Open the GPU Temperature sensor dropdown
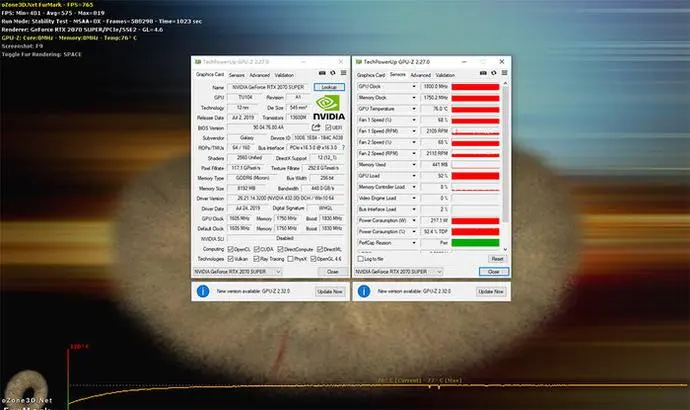The image size is (690, 410). coord(414,109)
